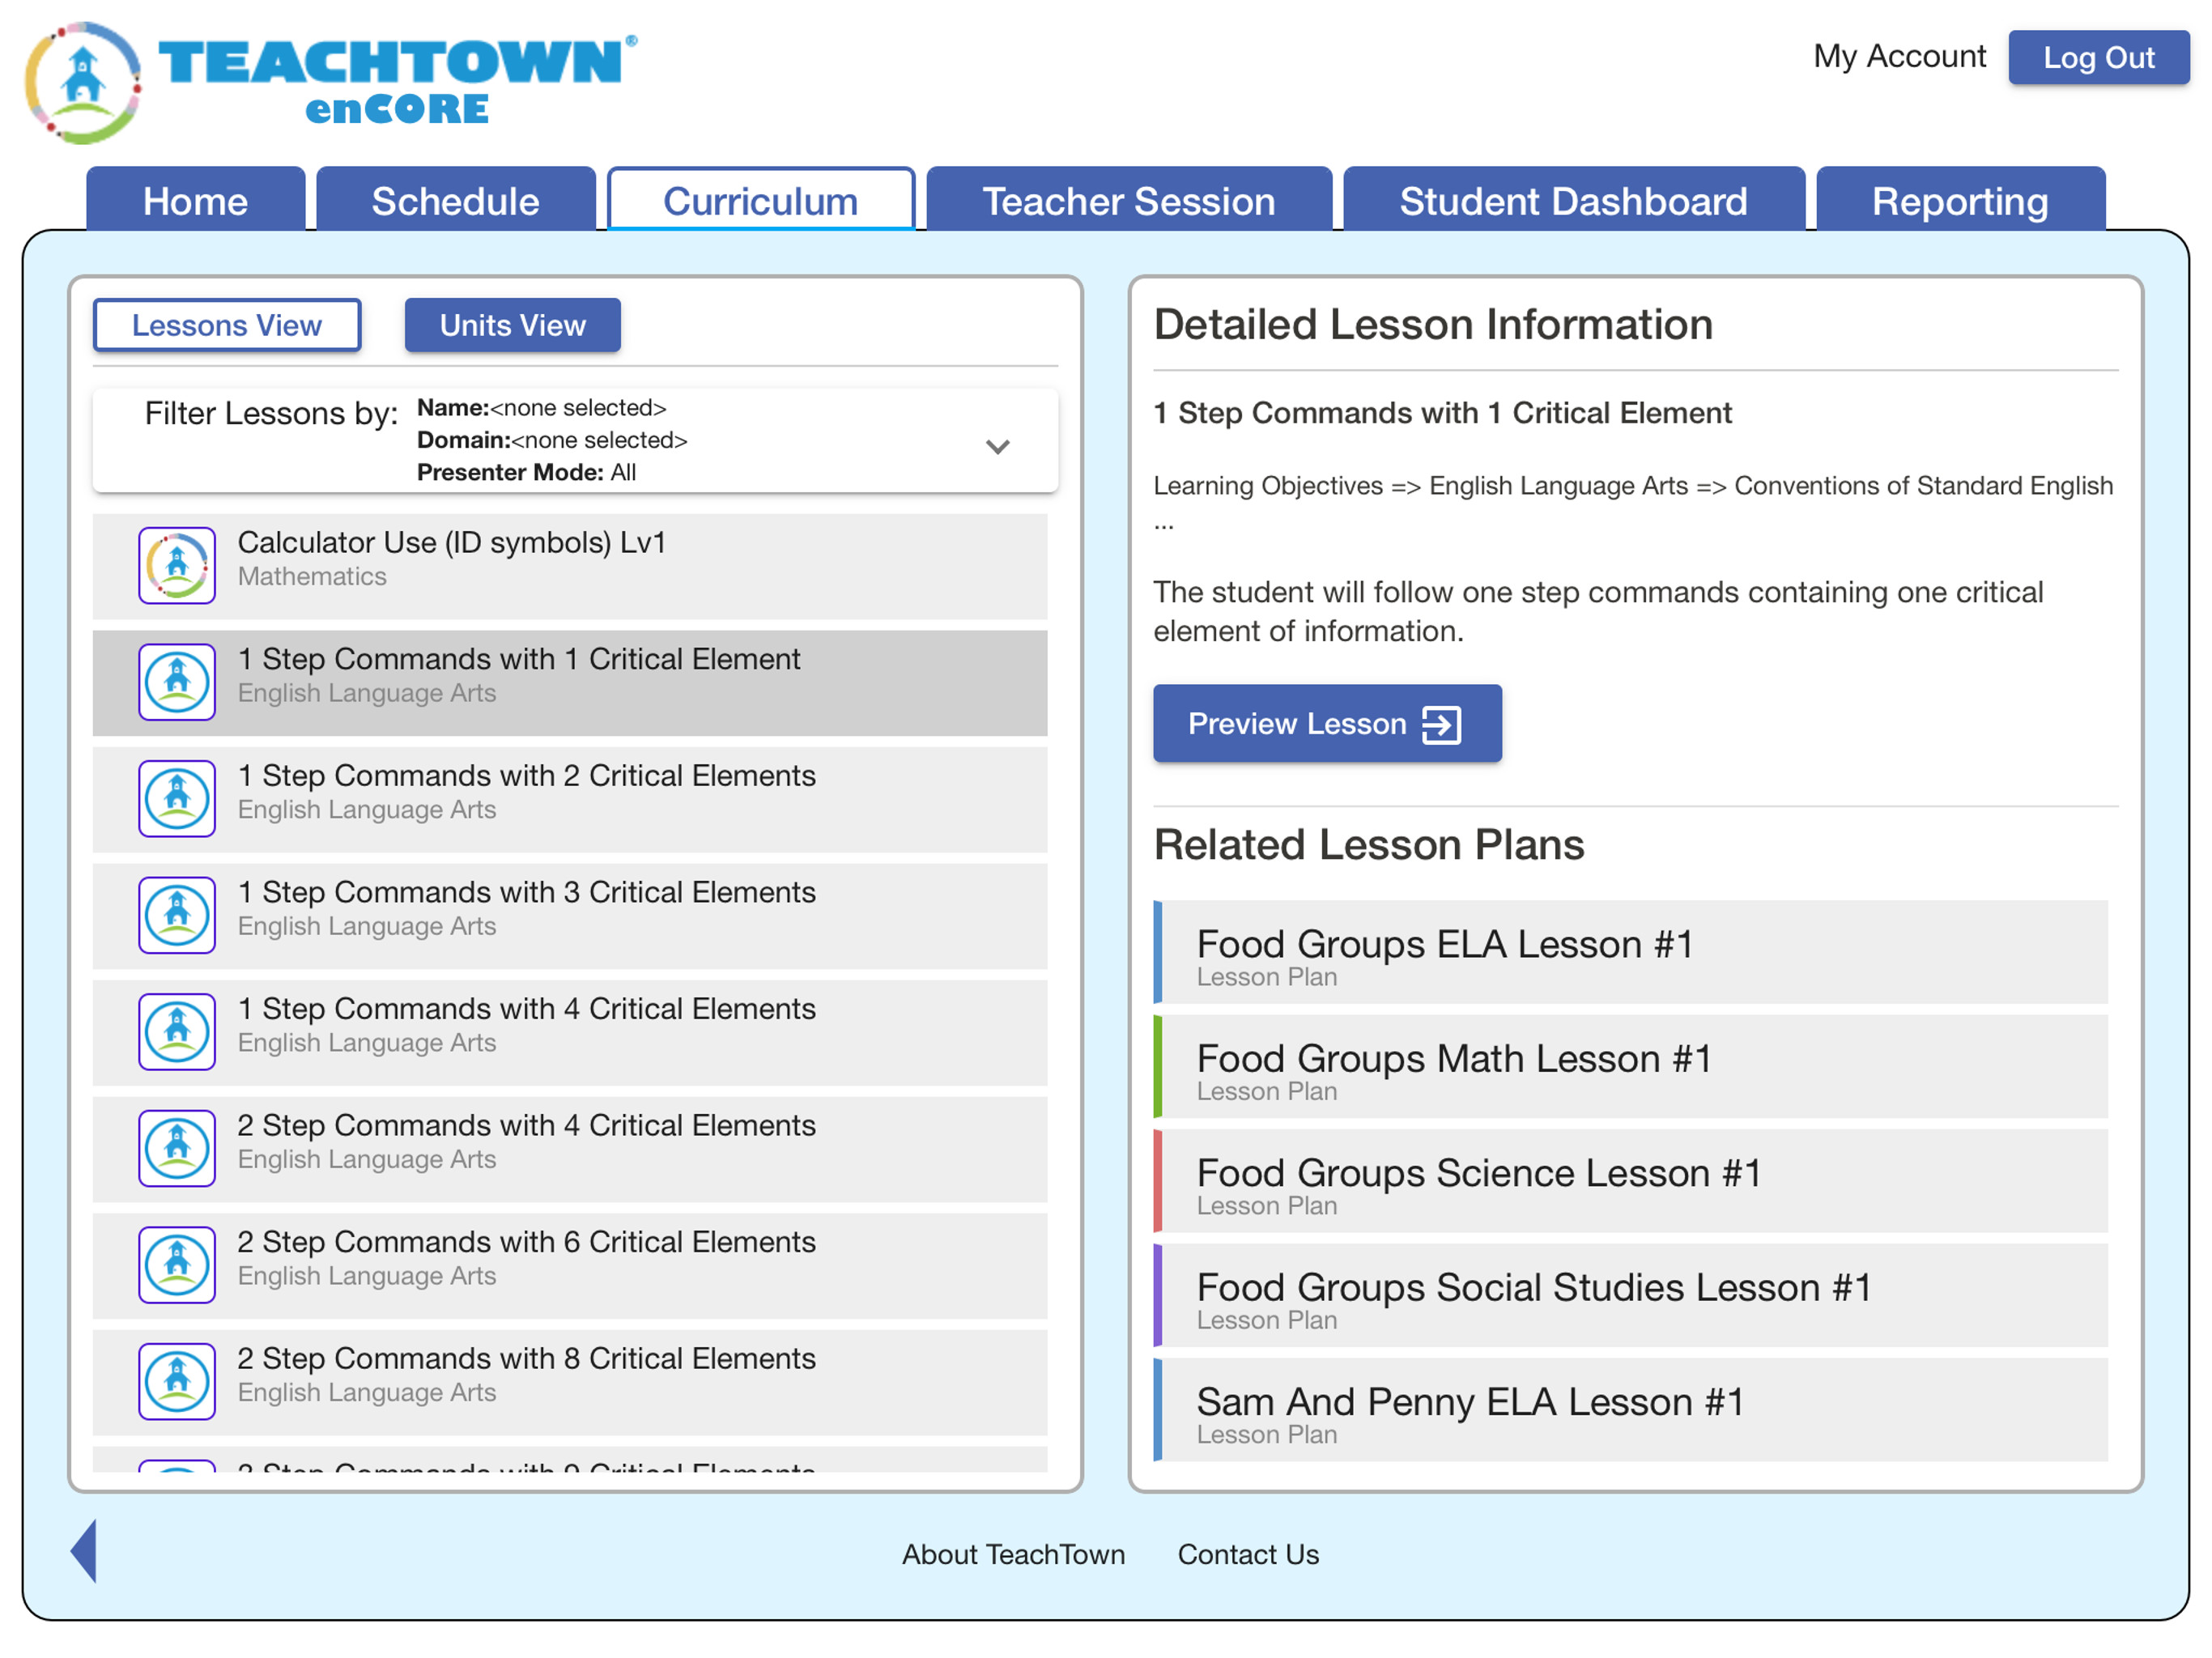The height and width of the screenshot is (1658, 2212).
Task: Click the 'Mathematics' subject label
Action: click(x=312, y=577)
